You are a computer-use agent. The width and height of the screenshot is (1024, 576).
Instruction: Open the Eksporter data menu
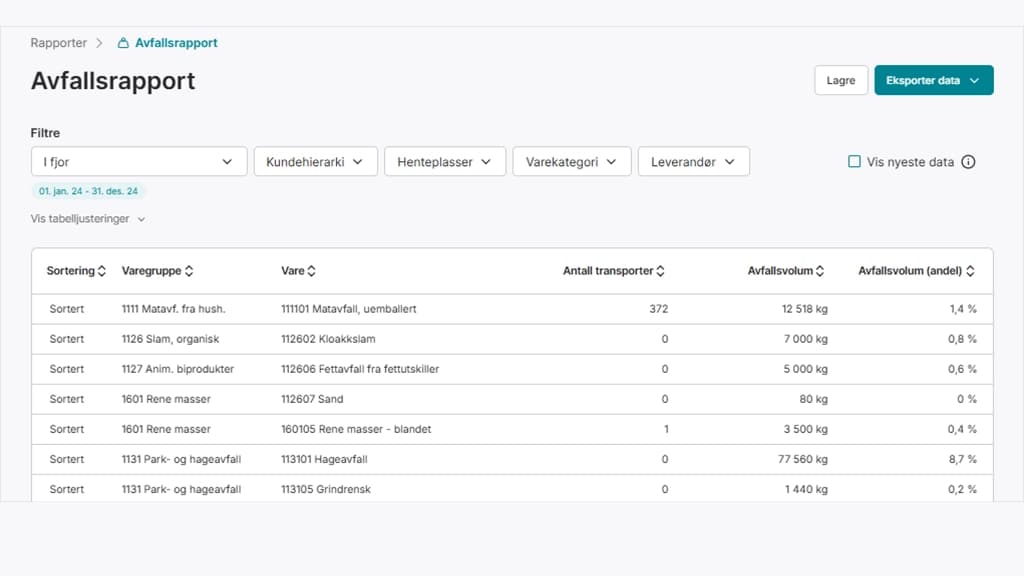[x=933, y=80]
